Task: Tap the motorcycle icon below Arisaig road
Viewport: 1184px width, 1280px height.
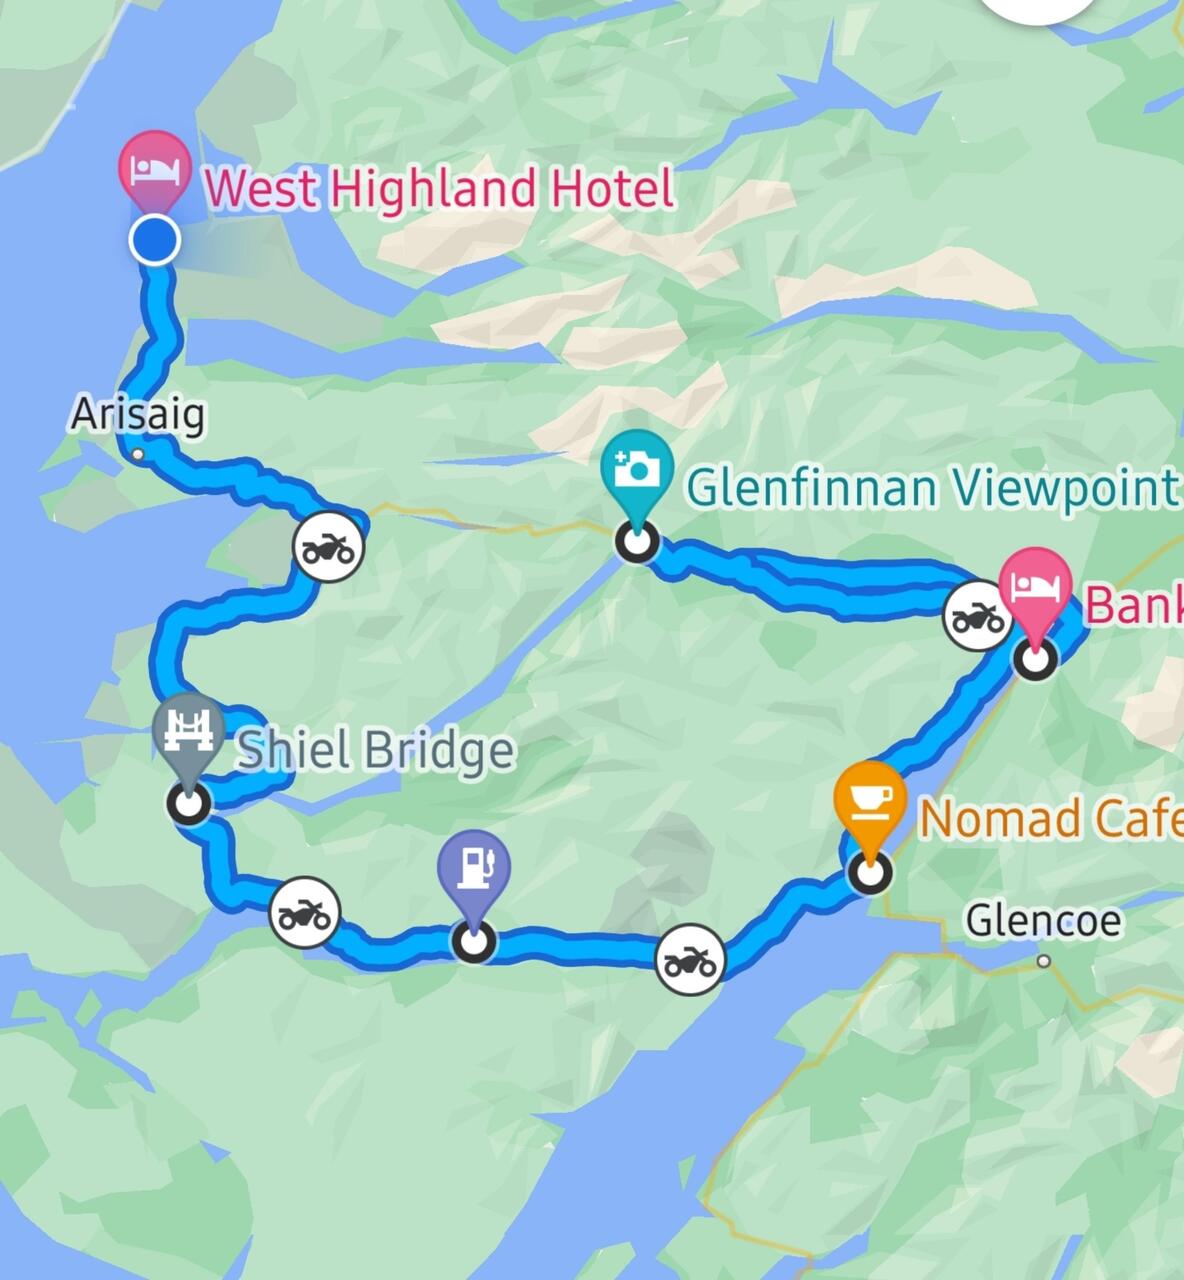Action: pos(329,547)
